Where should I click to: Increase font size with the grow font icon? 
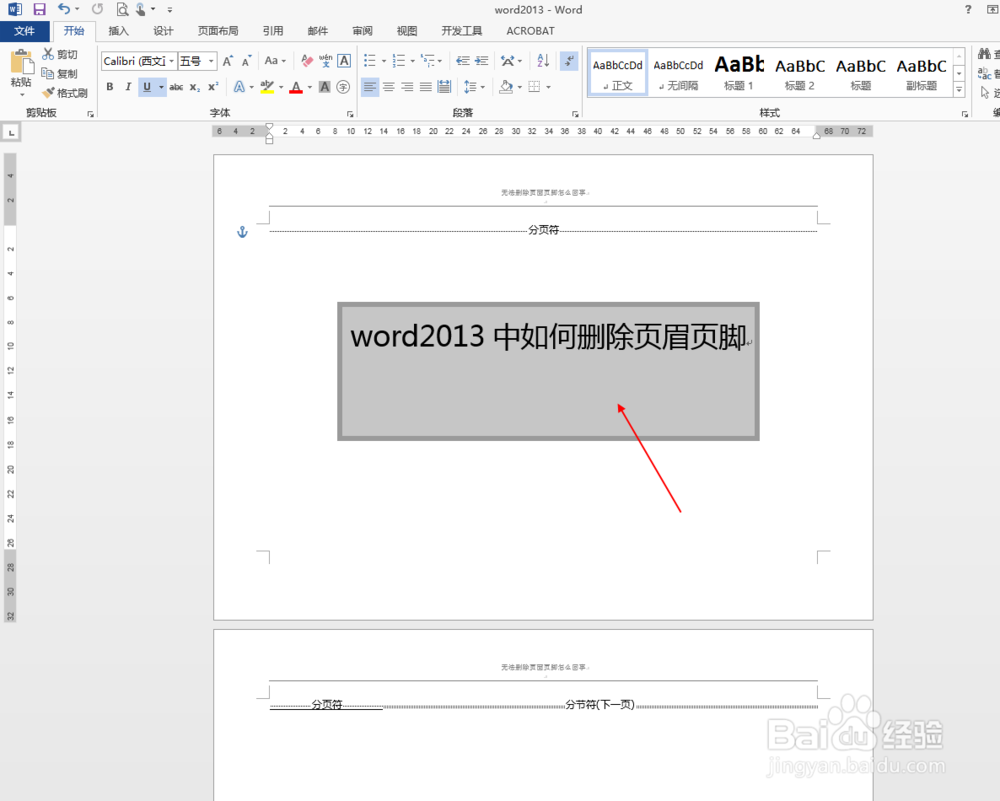pos(228,61)
